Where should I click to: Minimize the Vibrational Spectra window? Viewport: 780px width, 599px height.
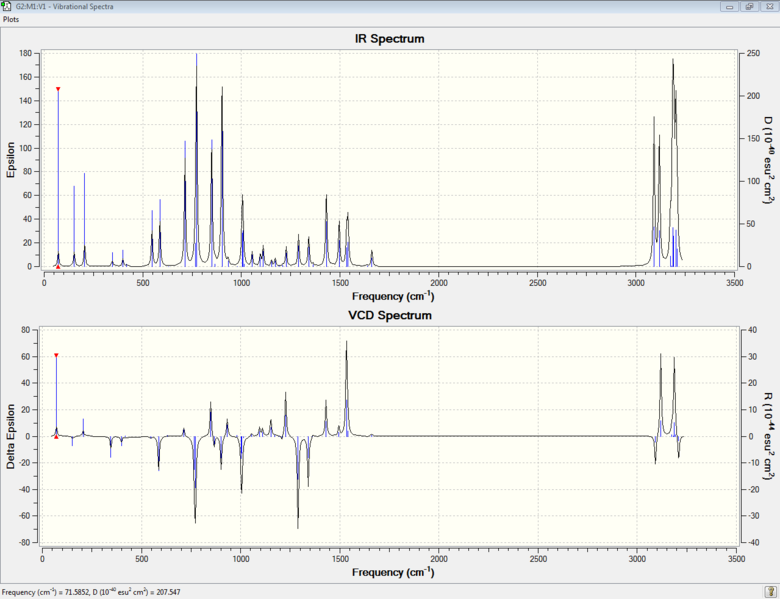coord(730,6)
